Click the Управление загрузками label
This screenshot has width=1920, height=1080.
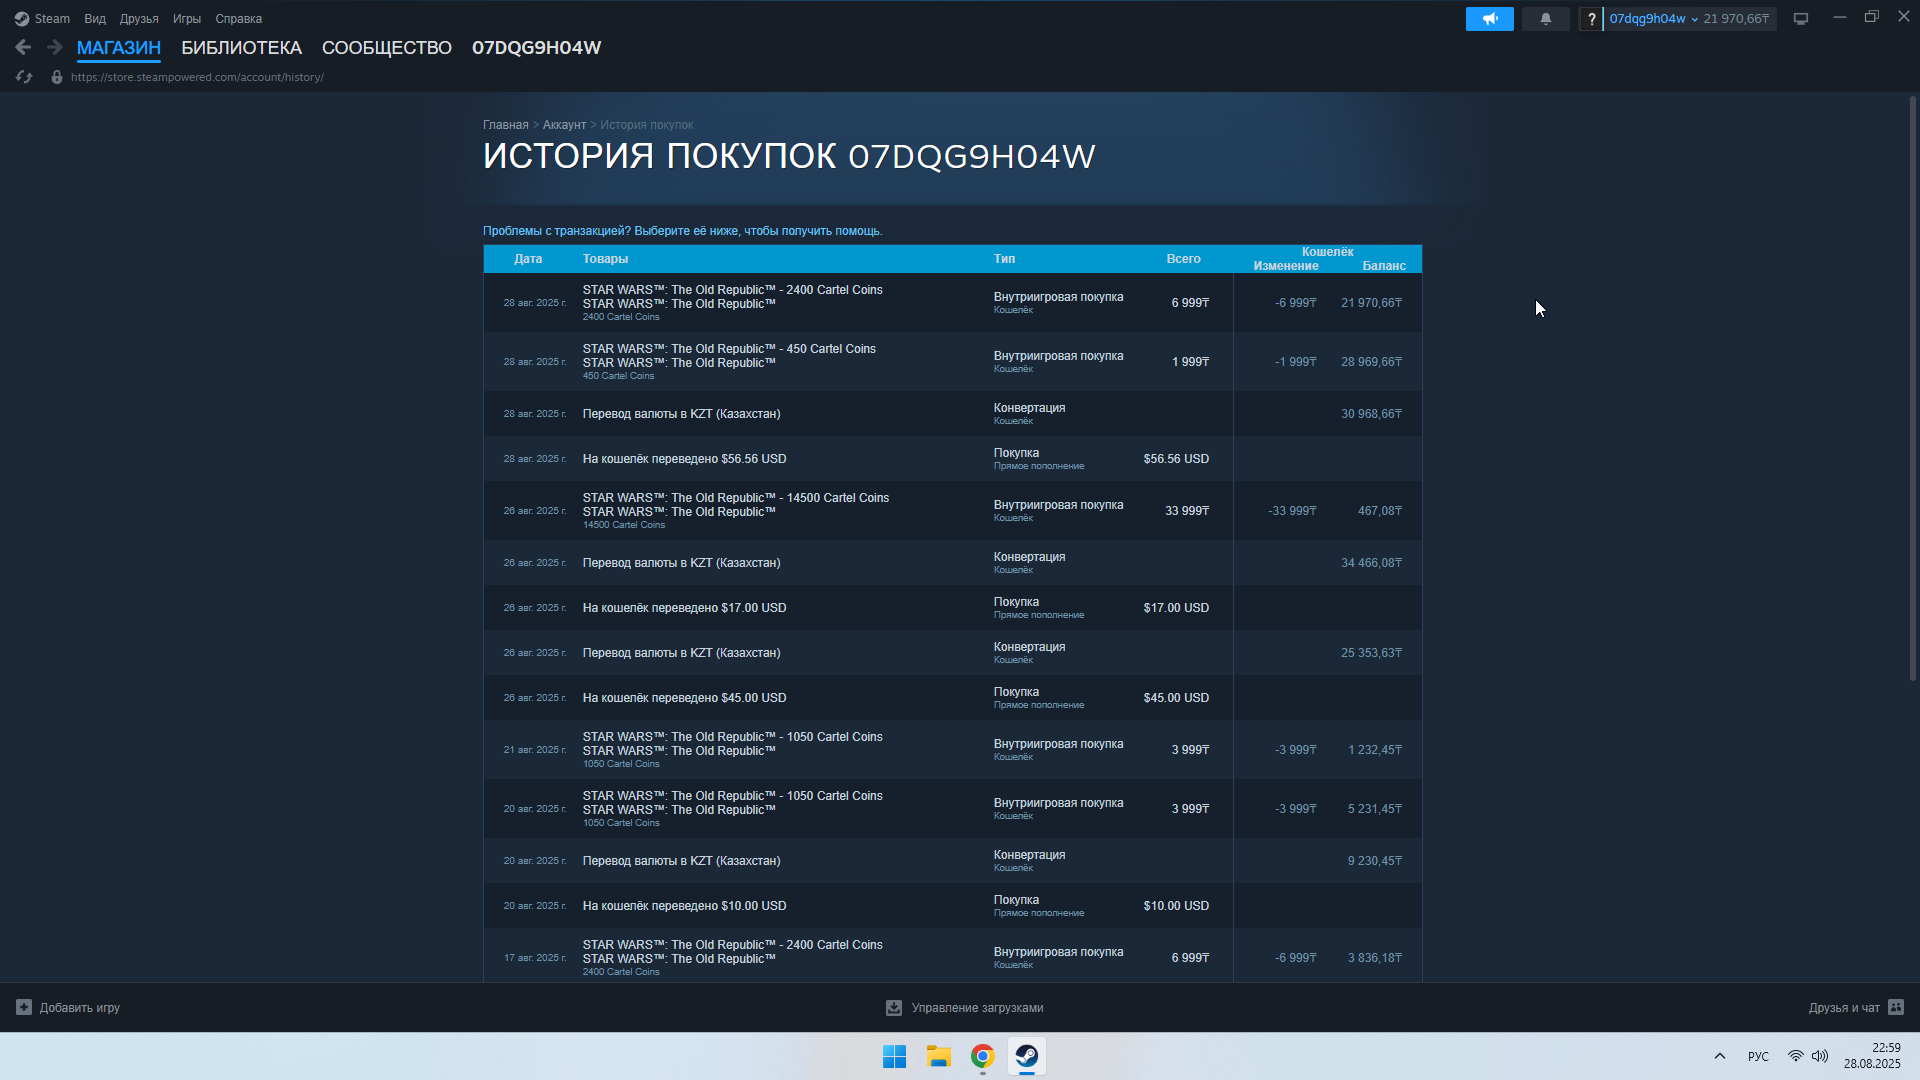[977, 1008]
